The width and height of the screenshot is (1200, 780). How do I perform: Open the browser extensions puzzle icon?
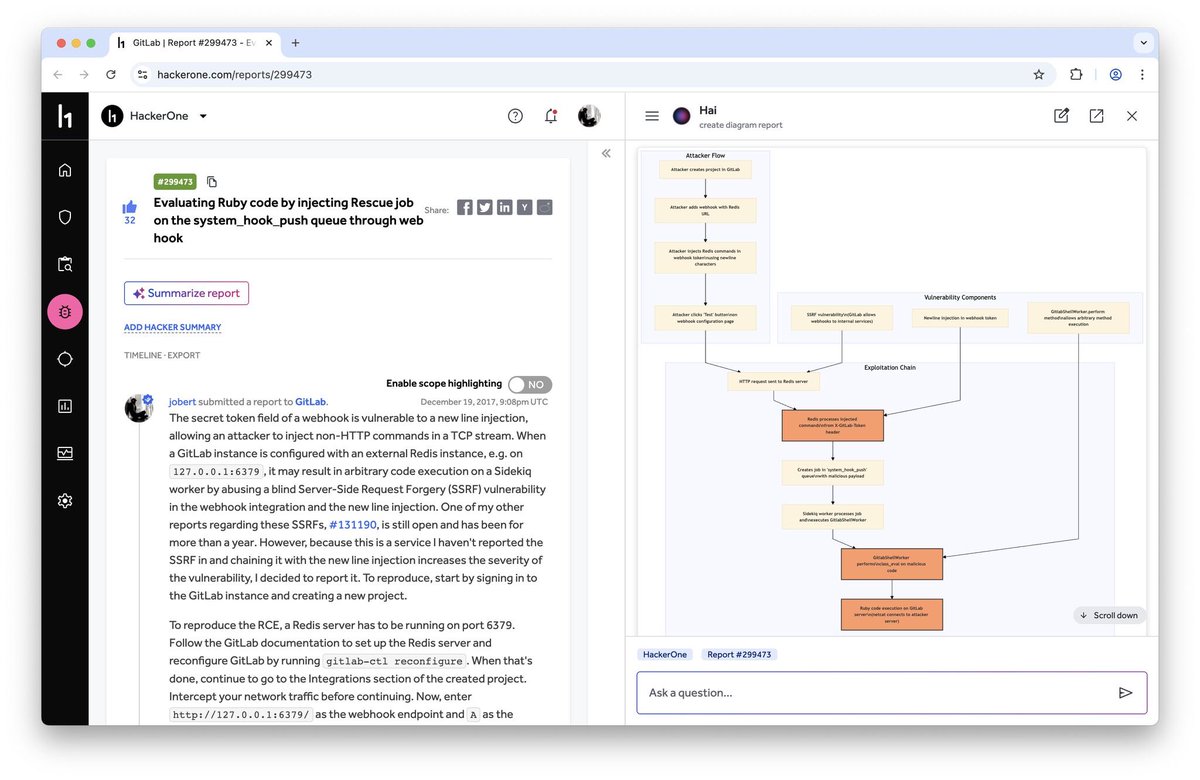tap(1076, 74)
